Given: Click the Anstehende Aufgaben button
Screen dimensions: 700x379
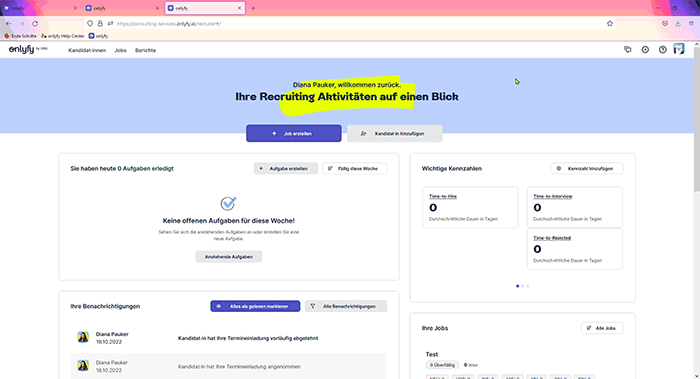Looking at the screenshot, I should click(229, 257).
